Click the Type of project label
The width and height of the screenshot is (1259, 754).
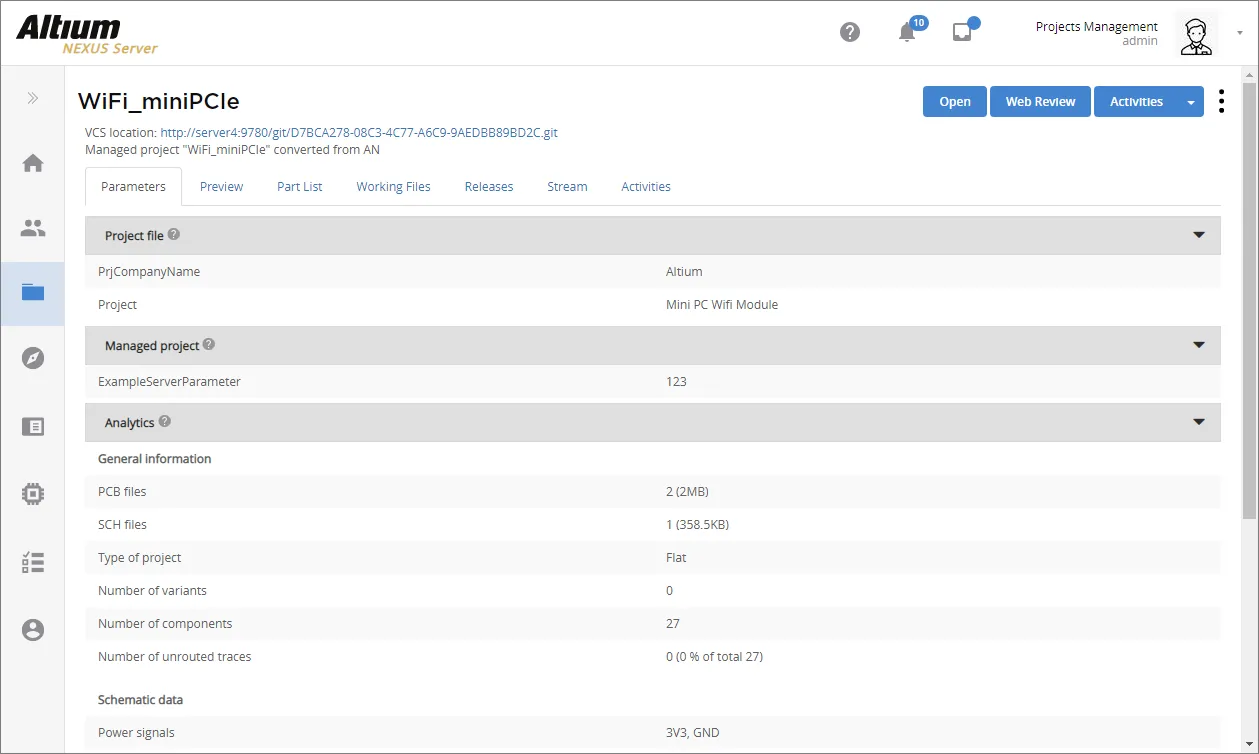tap(140, 558)
